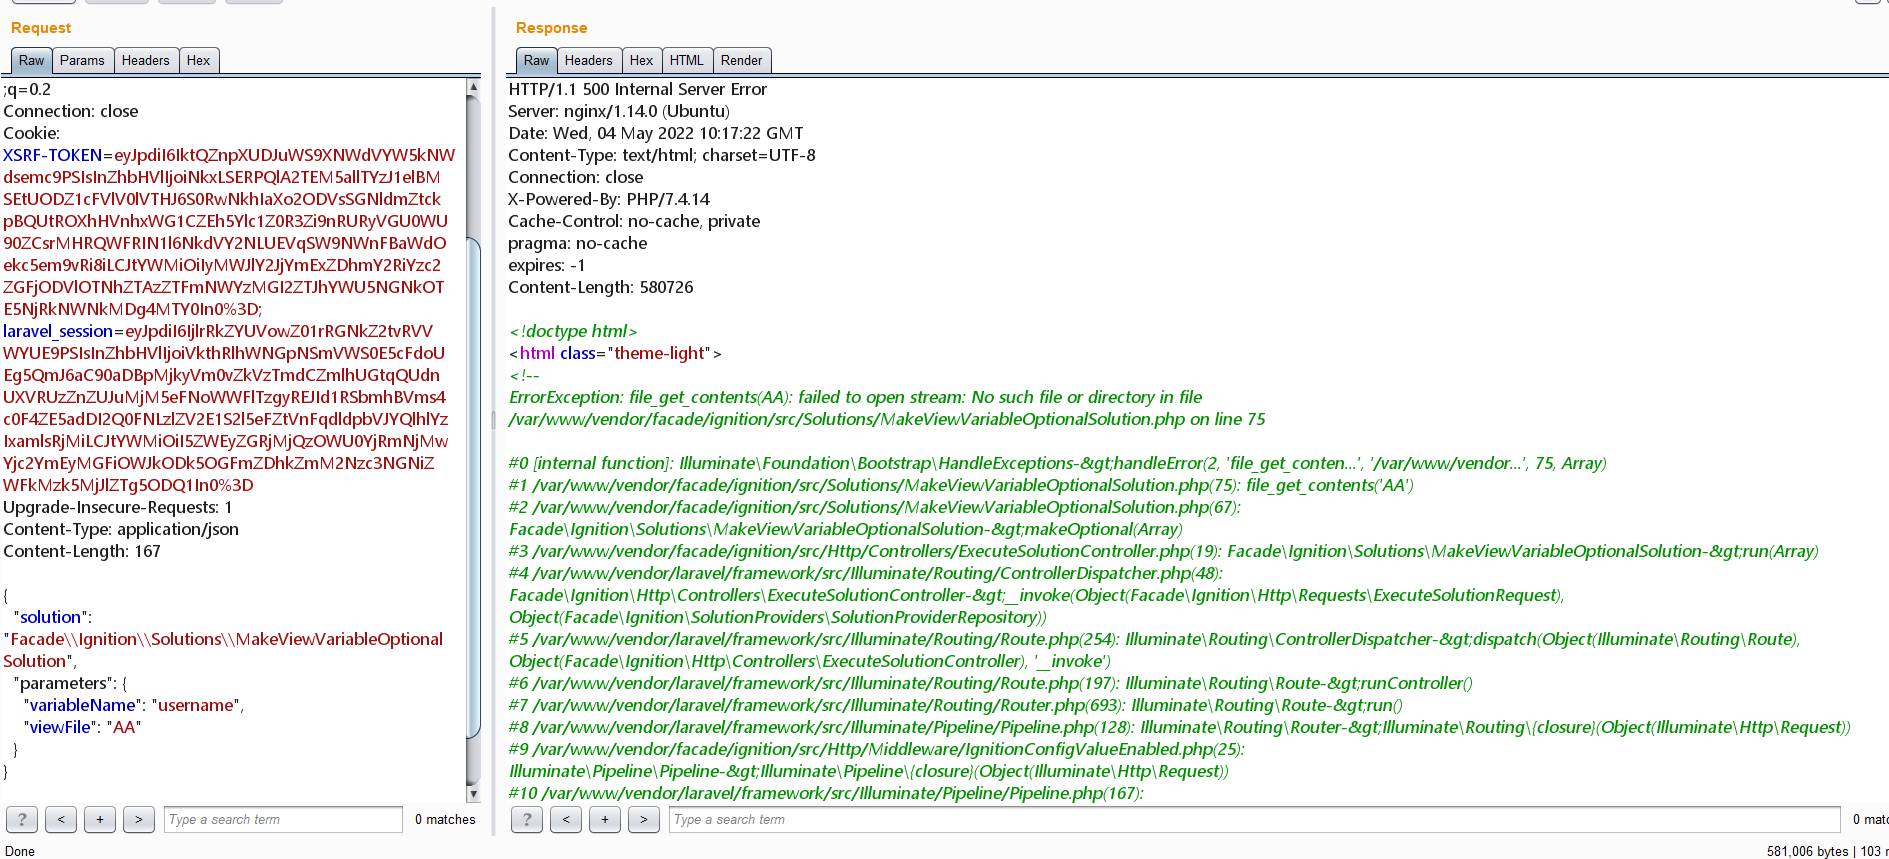Click the plus button in Request search bar
The height and width of the screenshot is (859, 1889).
tap(100, 820)
